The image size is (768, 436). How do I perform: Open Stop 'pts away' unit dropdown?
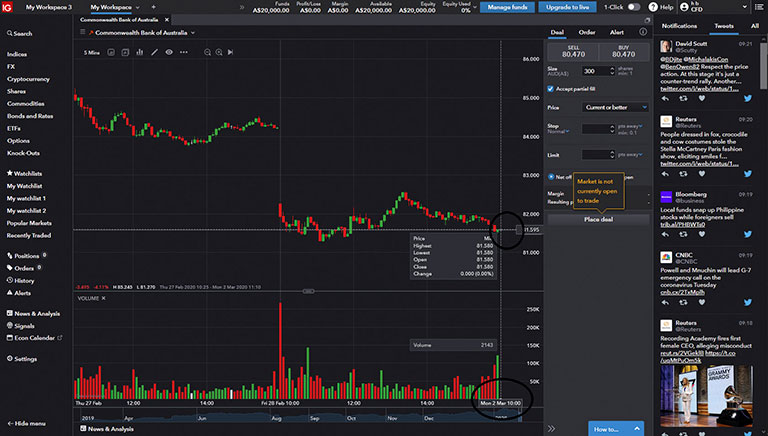click(630, 126)
